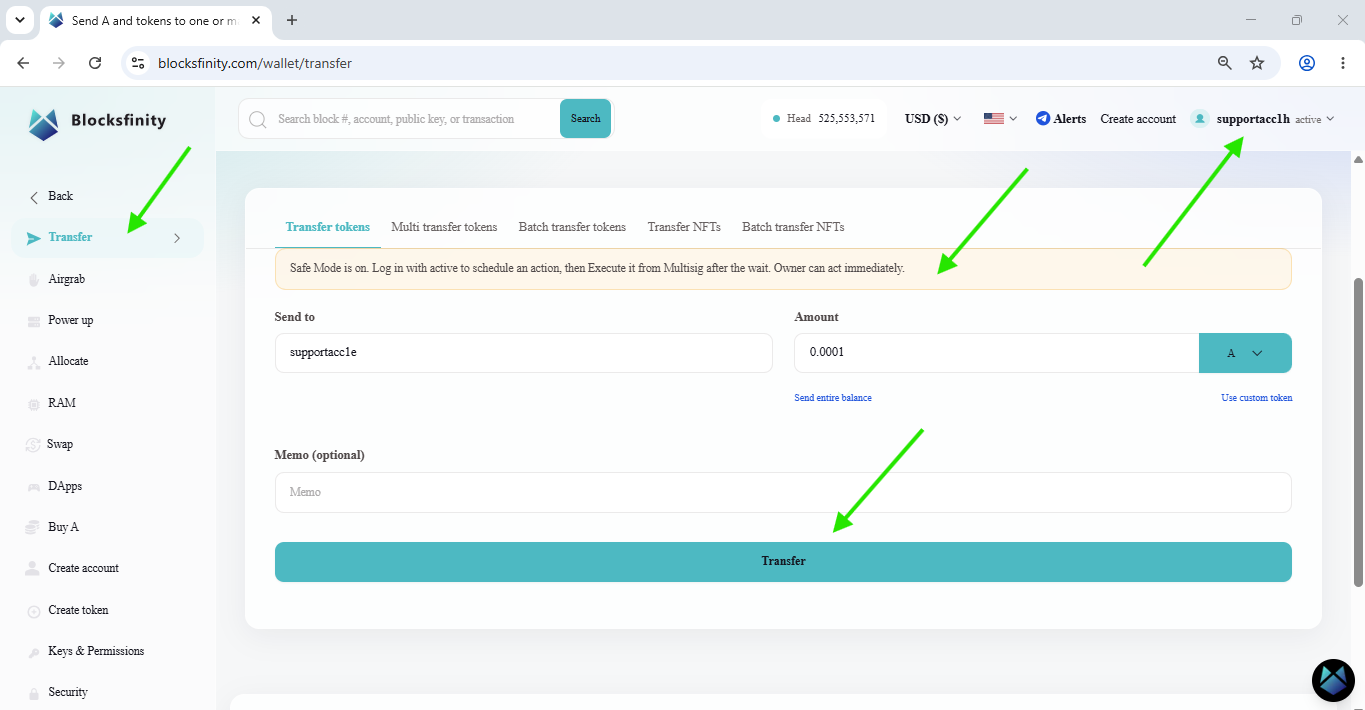Click the Head block number 525,553,571
Image resolution: width=1365 pixels, height=710 pixels.
click(x=846, y=118)
